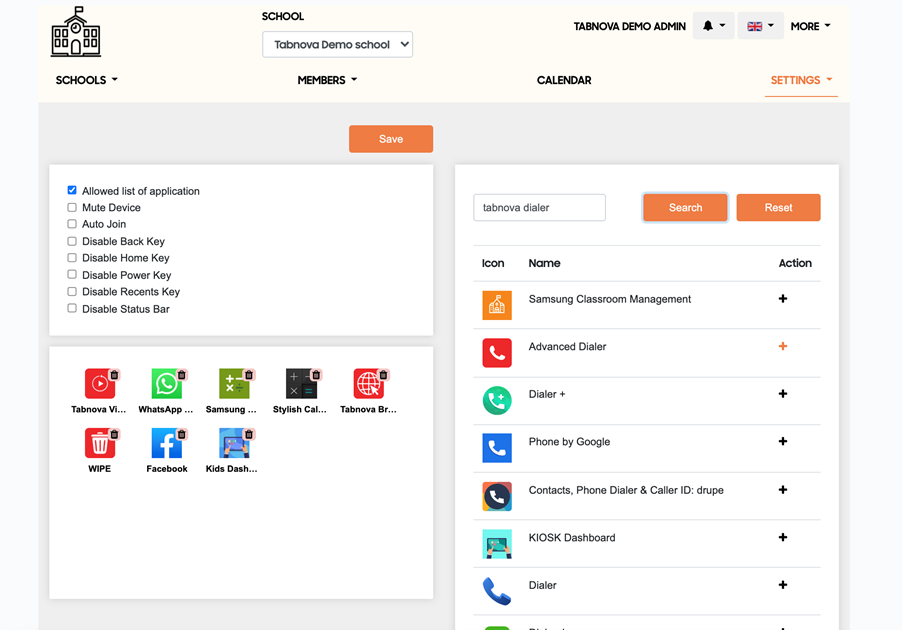Add Phone by Google with plus icon
Screen dimensions: 902x630
[x=783, y=441]
